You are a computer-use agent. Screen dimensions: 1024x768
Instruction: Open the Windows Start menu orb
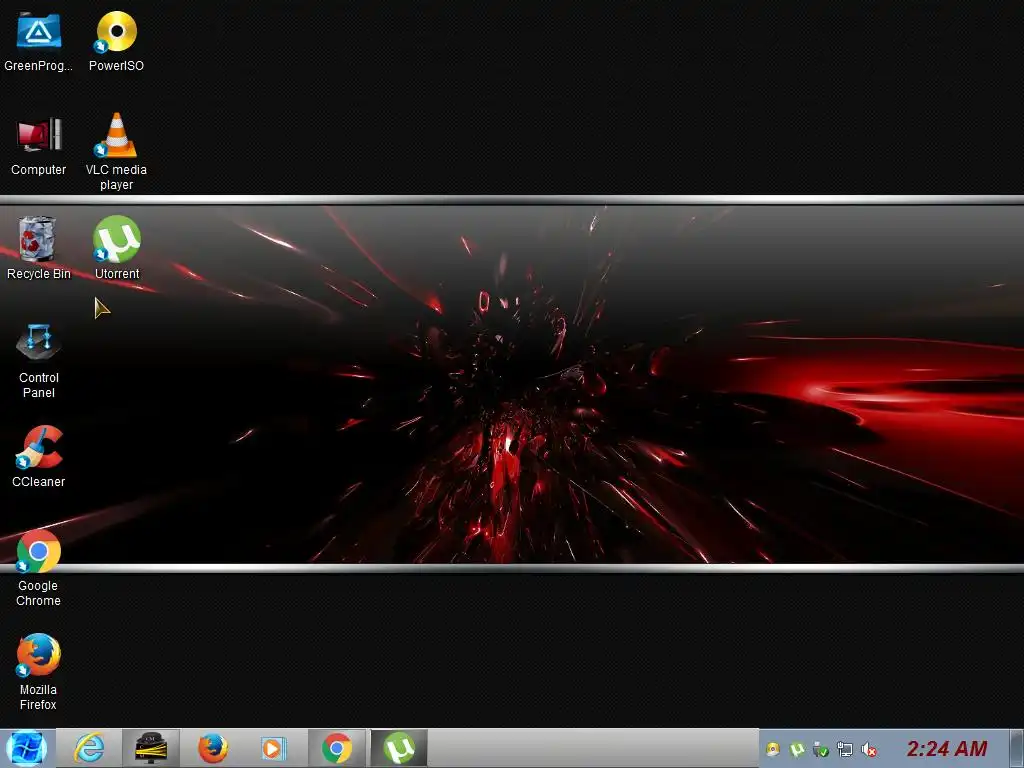(x=26, y=748)
